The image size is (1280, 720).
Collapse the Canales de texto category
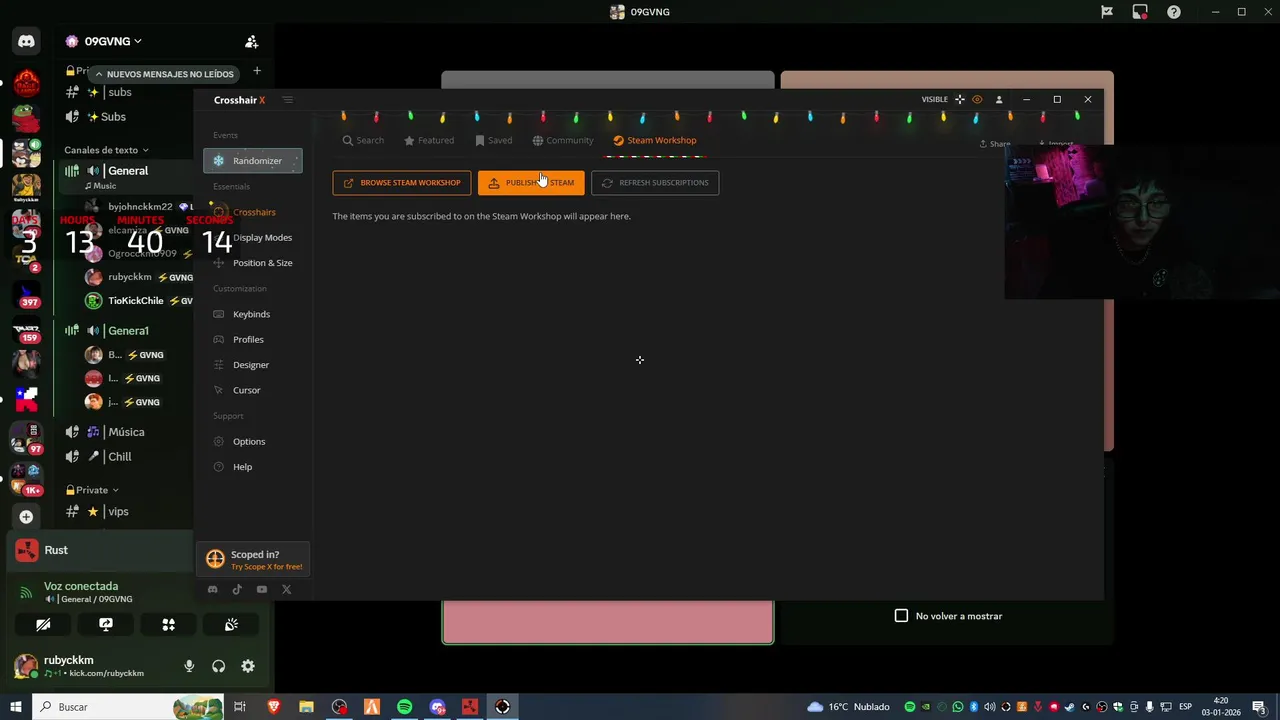[106, 150]
